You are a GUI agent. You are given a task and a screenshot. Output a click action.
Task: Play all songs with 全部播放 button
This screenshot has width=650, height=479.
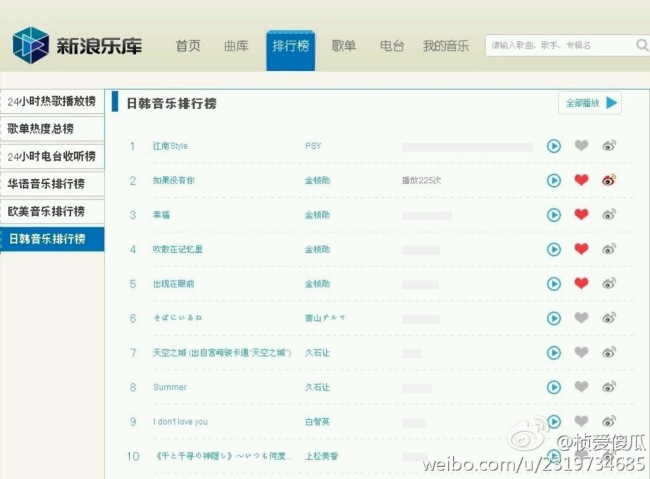(590, 103)
